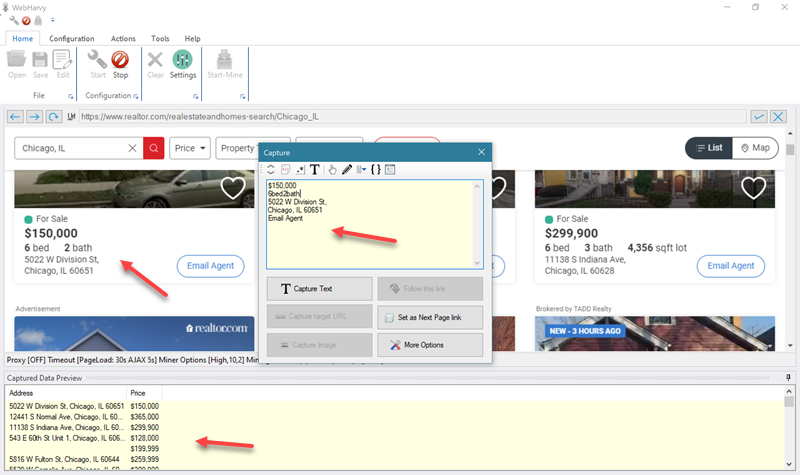Open the Actions ribbon tab
800x475 pixels.
pos(123,38)
